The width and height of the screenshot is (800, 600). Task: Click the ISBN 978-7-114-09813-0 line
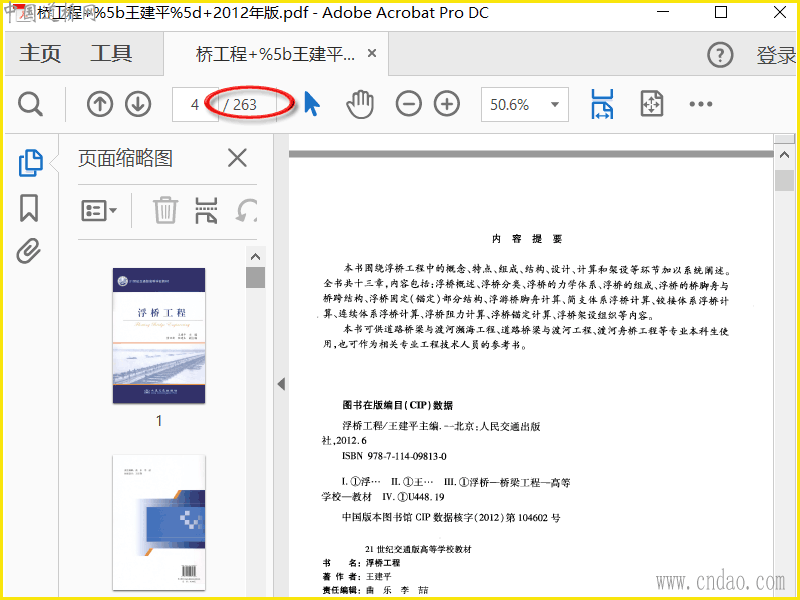pyautogui.click(x=394, y=456)
